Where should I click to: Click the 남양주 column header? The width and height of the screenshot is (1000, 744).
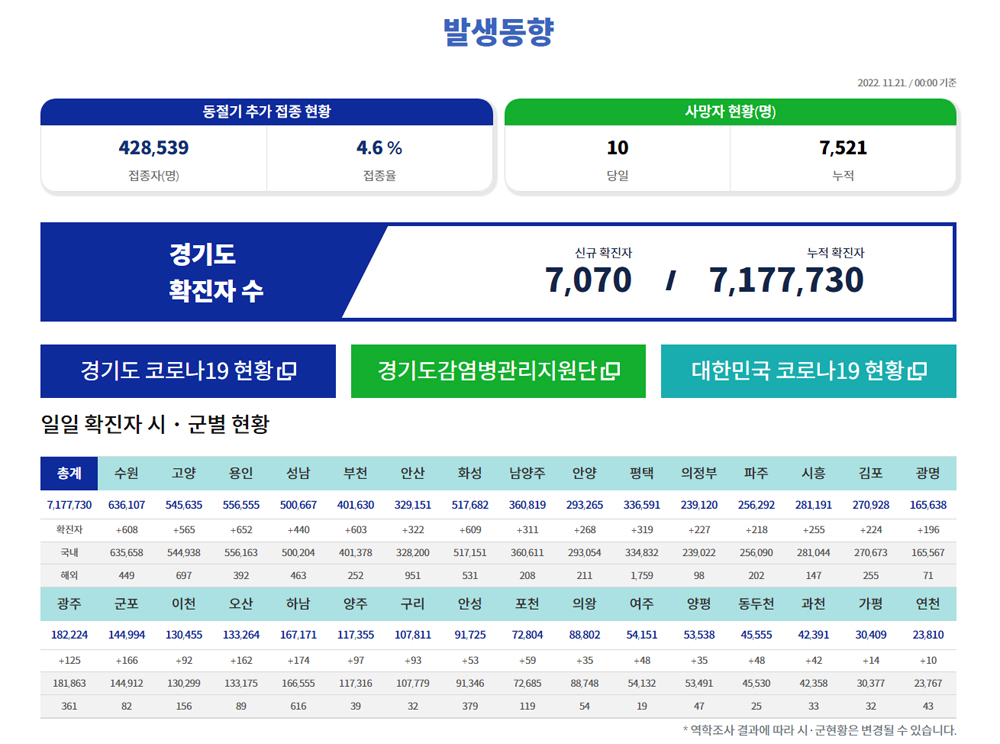coord(527,473)
